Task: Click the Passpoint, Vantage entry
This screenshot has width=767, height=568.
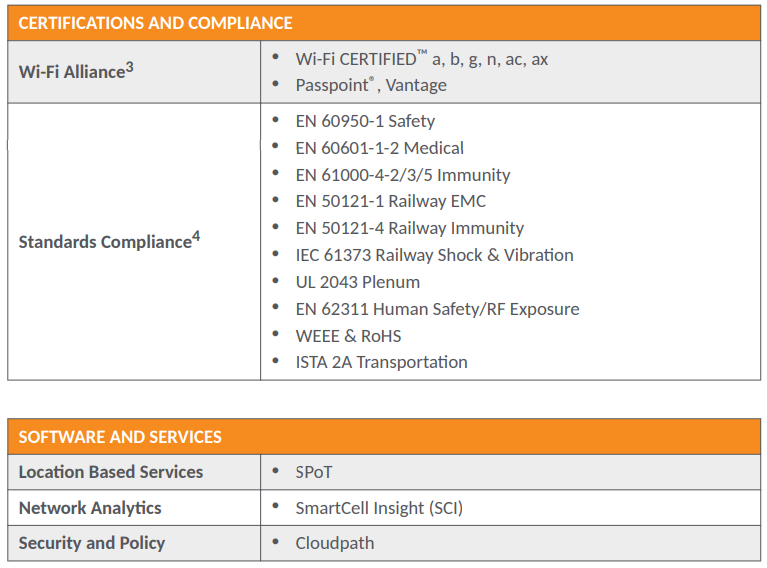Action: (x=370, y=85)
